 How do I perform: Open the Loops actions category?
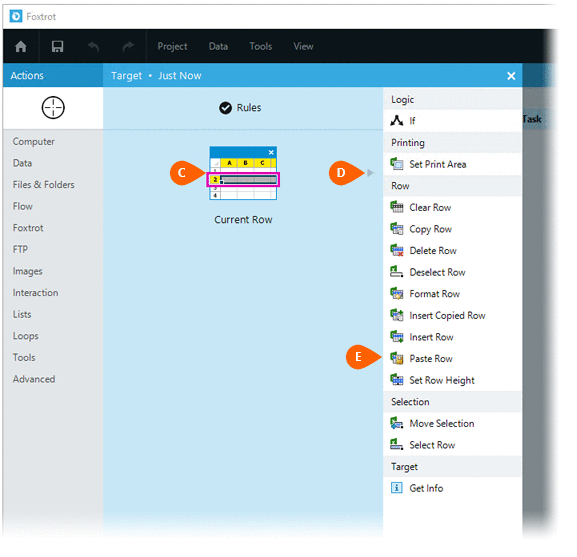[x=25, y=336]
